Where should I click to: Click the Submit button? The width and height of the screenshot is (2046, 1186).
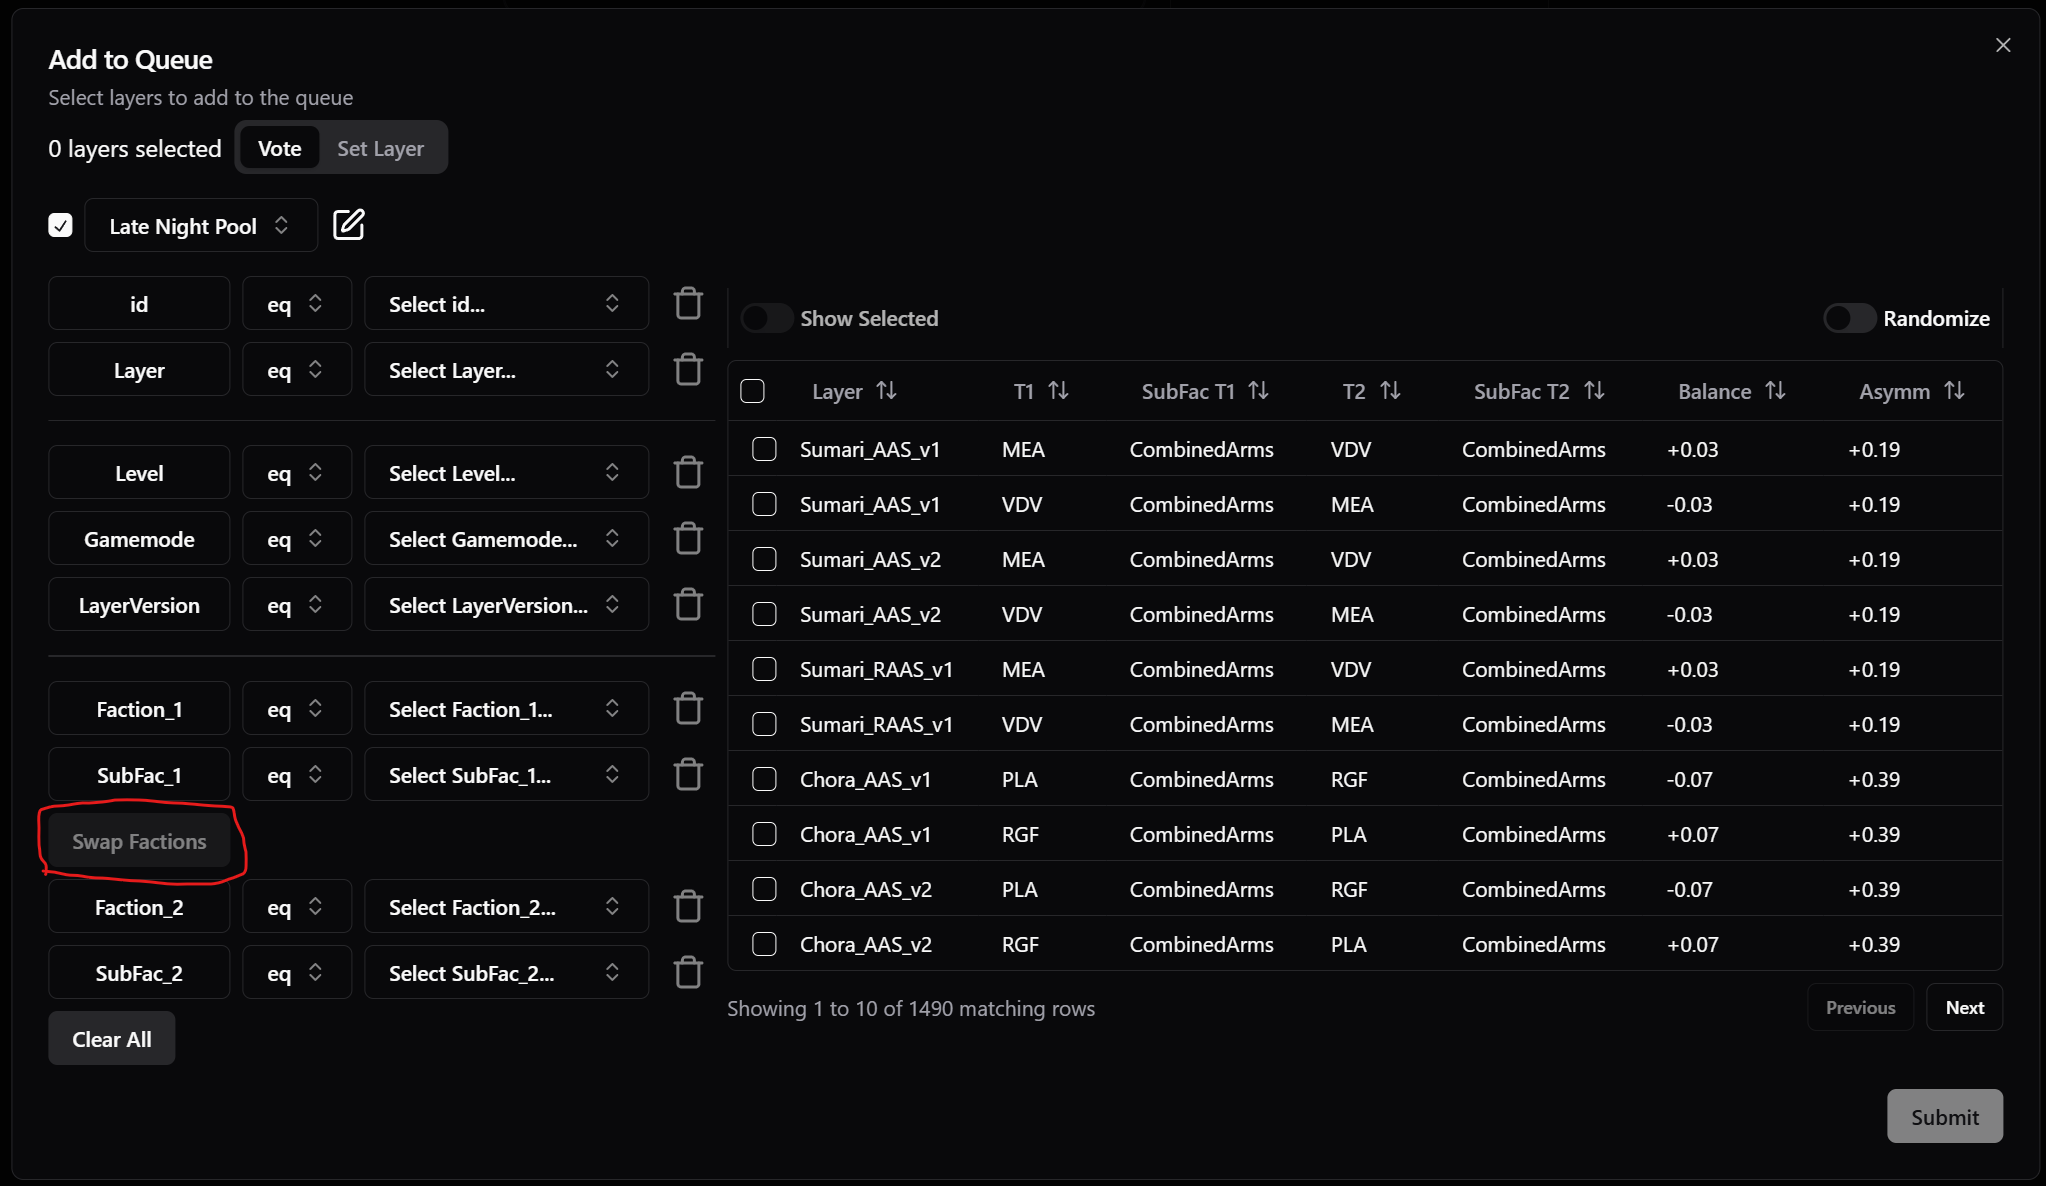click(1944, 1116)
